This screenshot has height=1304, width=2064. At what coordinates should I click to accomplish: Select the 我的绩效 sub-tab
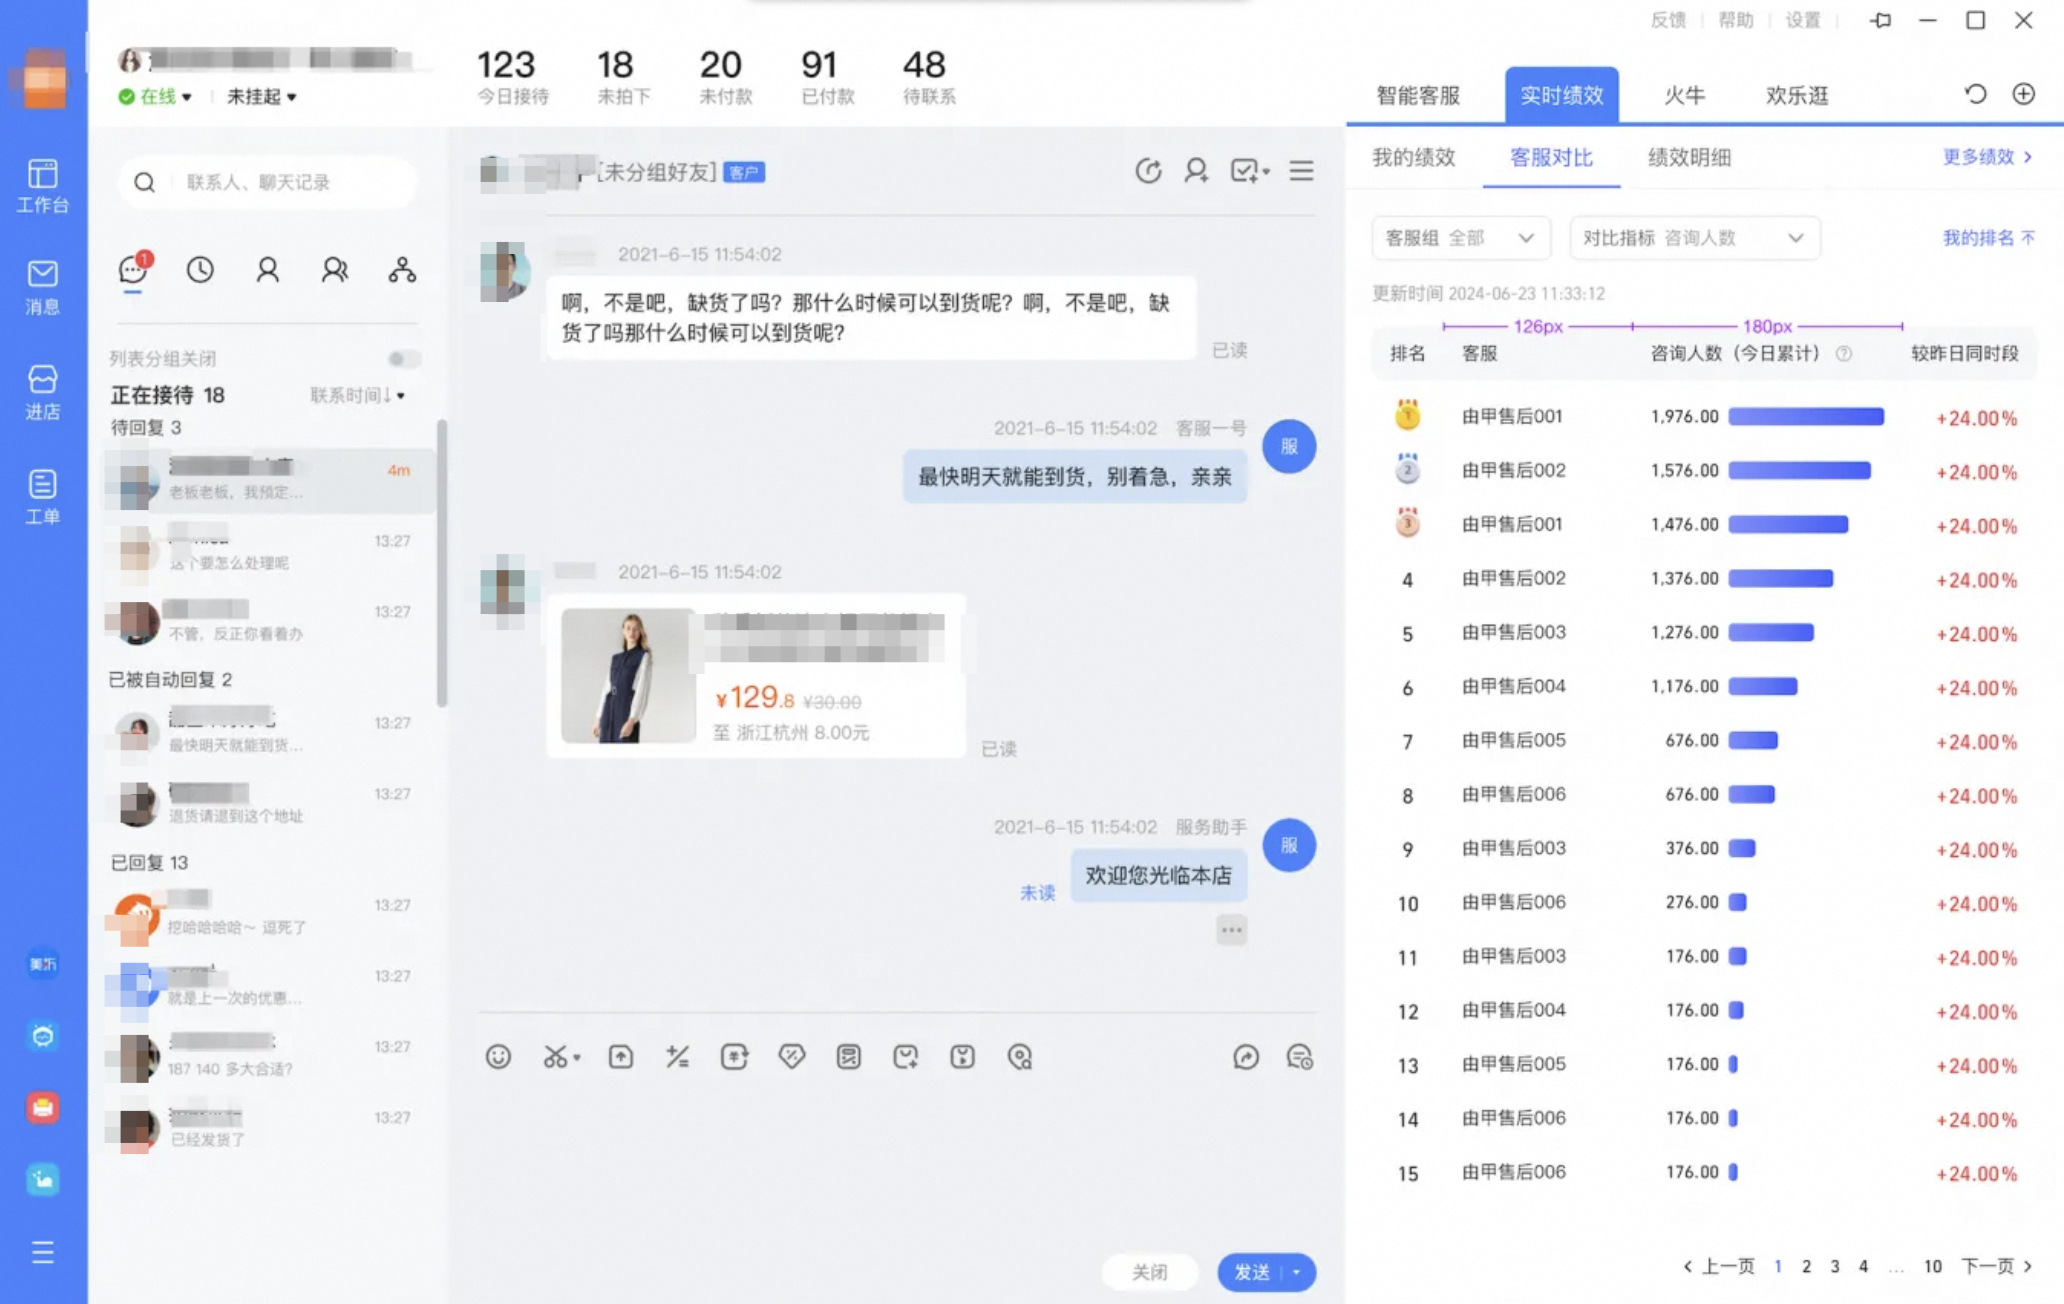coord(1413,157)
